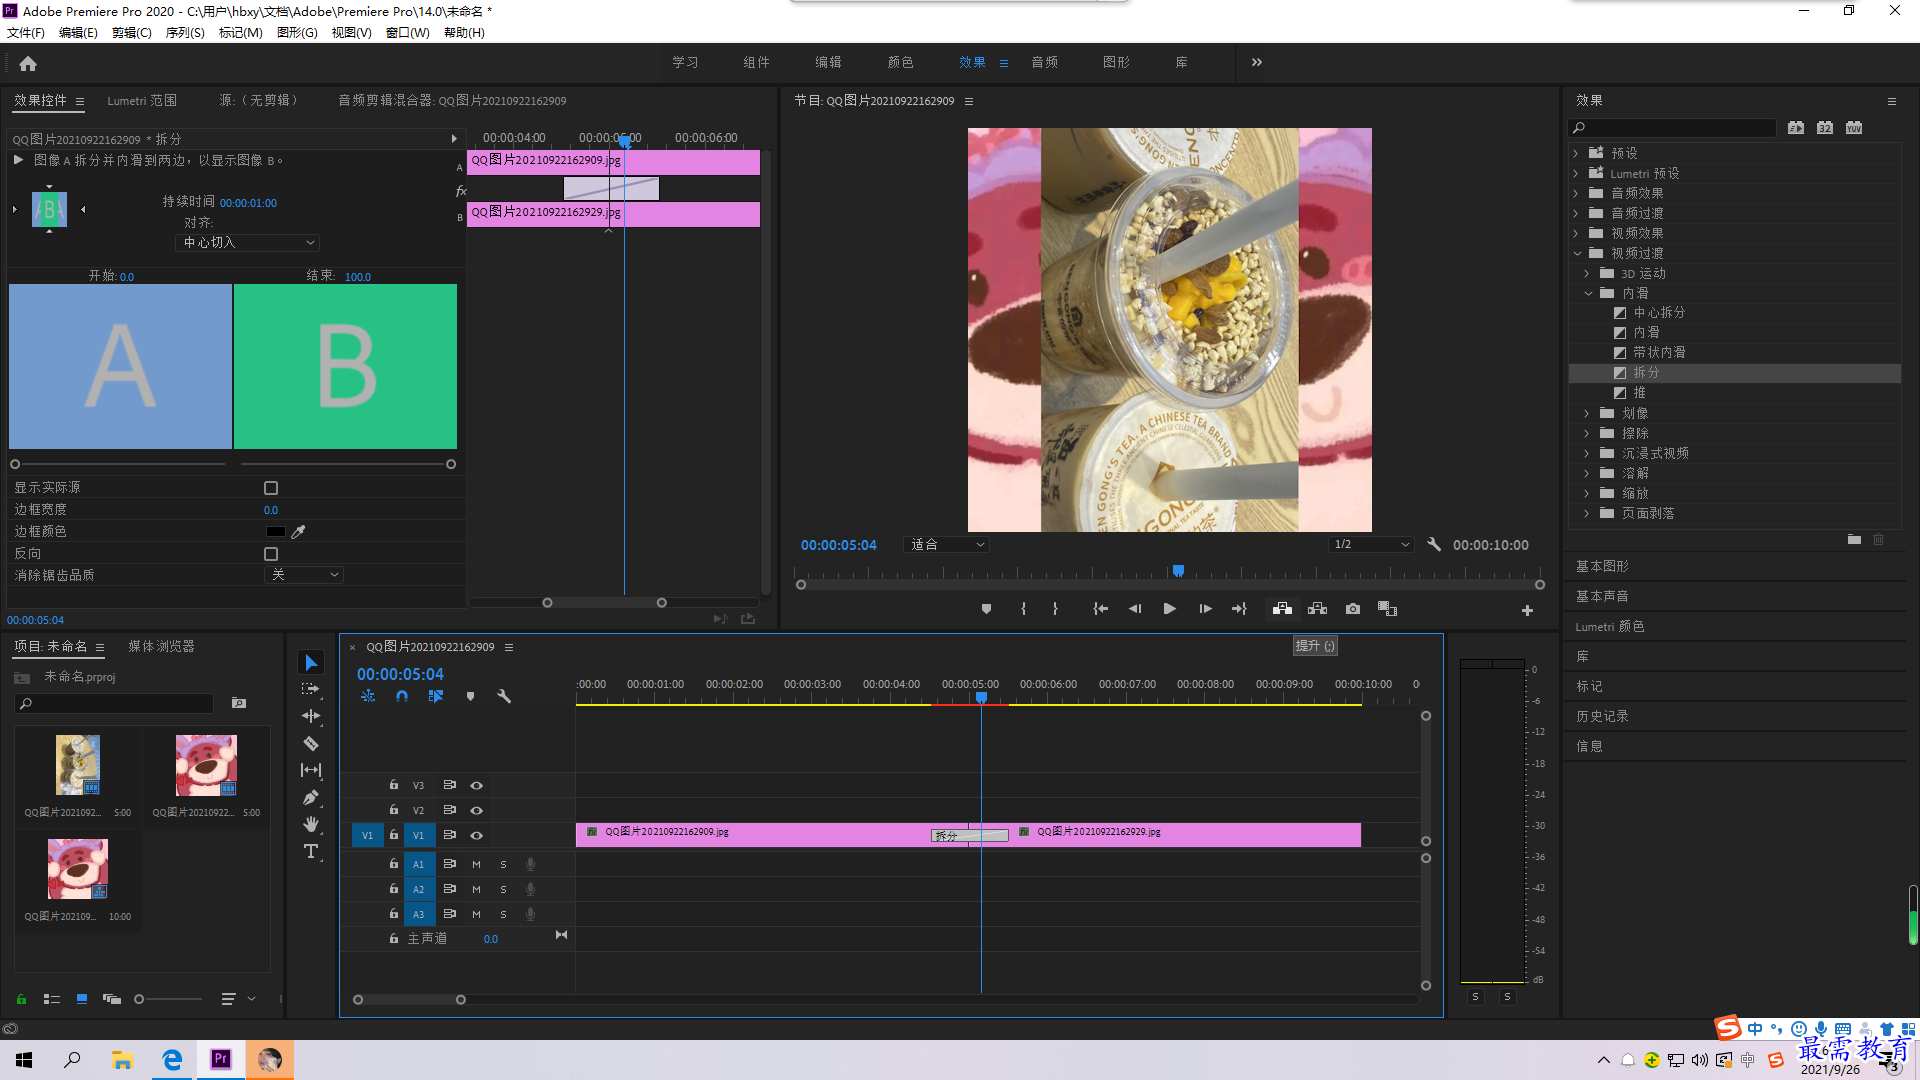Toggle timeline Snap magnet icon
The height and width of the screenshot is (1080, 1920).
[402, 696]
